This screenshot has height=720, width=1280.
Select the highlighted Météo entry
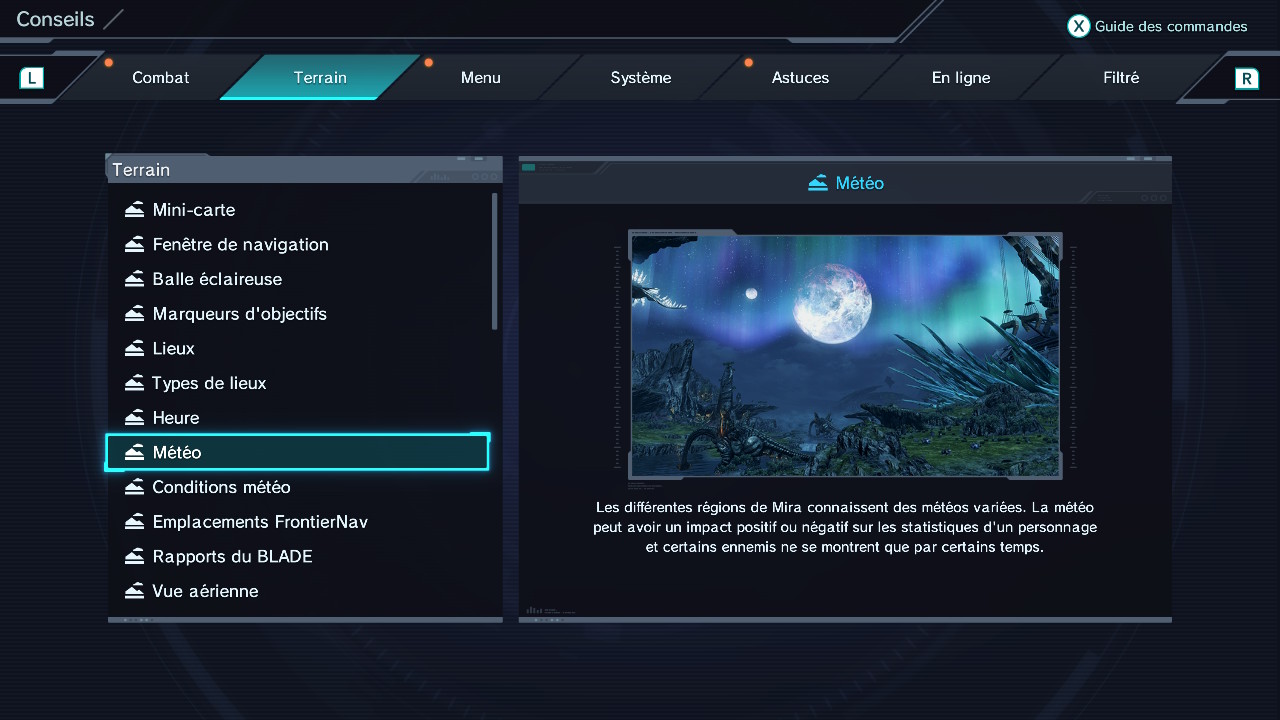point(298,452)
